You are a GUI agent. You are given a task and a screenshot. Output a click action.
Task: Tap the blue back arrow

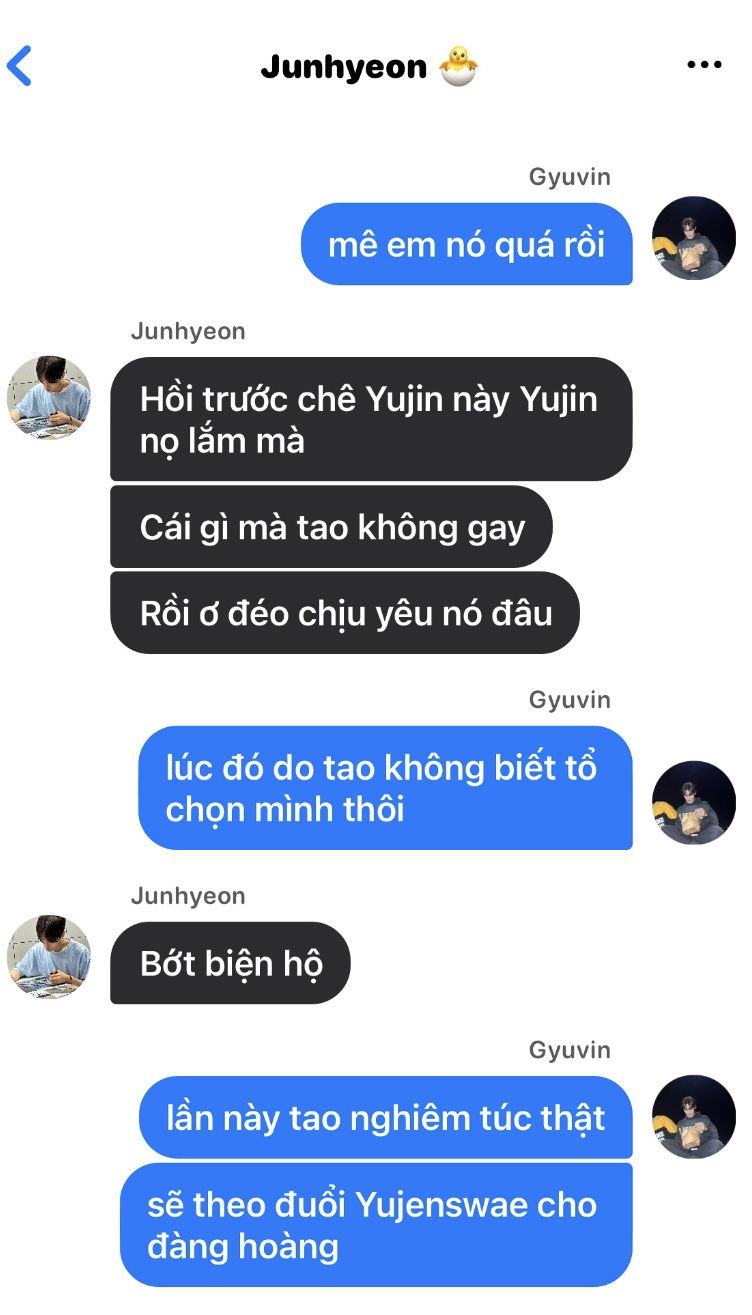coord(19,66)
